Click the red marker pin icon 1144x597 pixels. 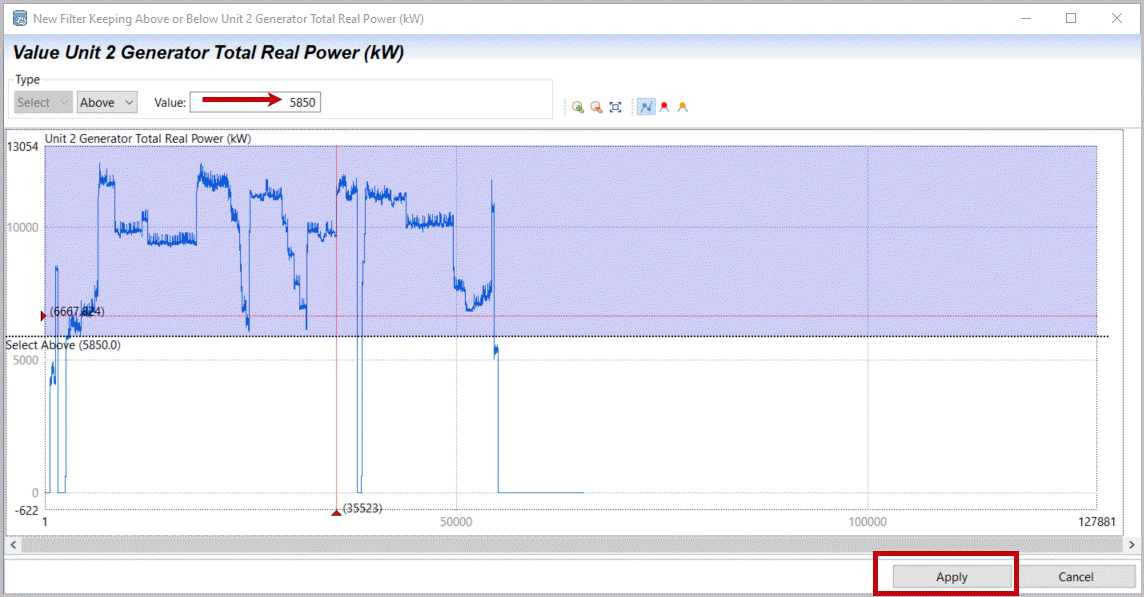pos(664,107)
